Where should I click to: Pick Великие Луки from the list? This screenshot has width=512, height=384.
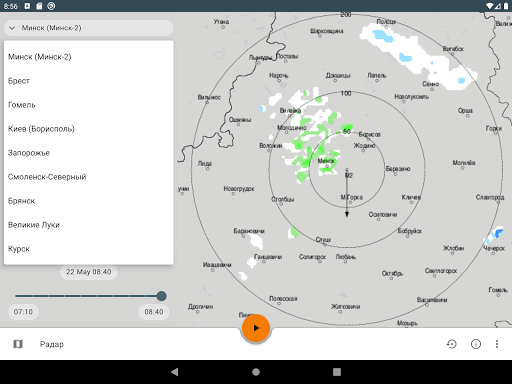click(89, 225)
